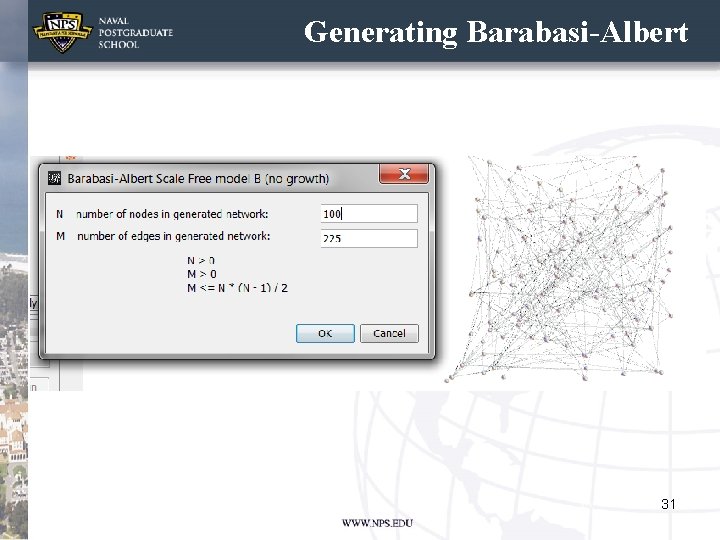Click the 'Generating Barabasi-Albert' slide title
The height and width of the screenshot is (540, 720).
click(496, 32)
